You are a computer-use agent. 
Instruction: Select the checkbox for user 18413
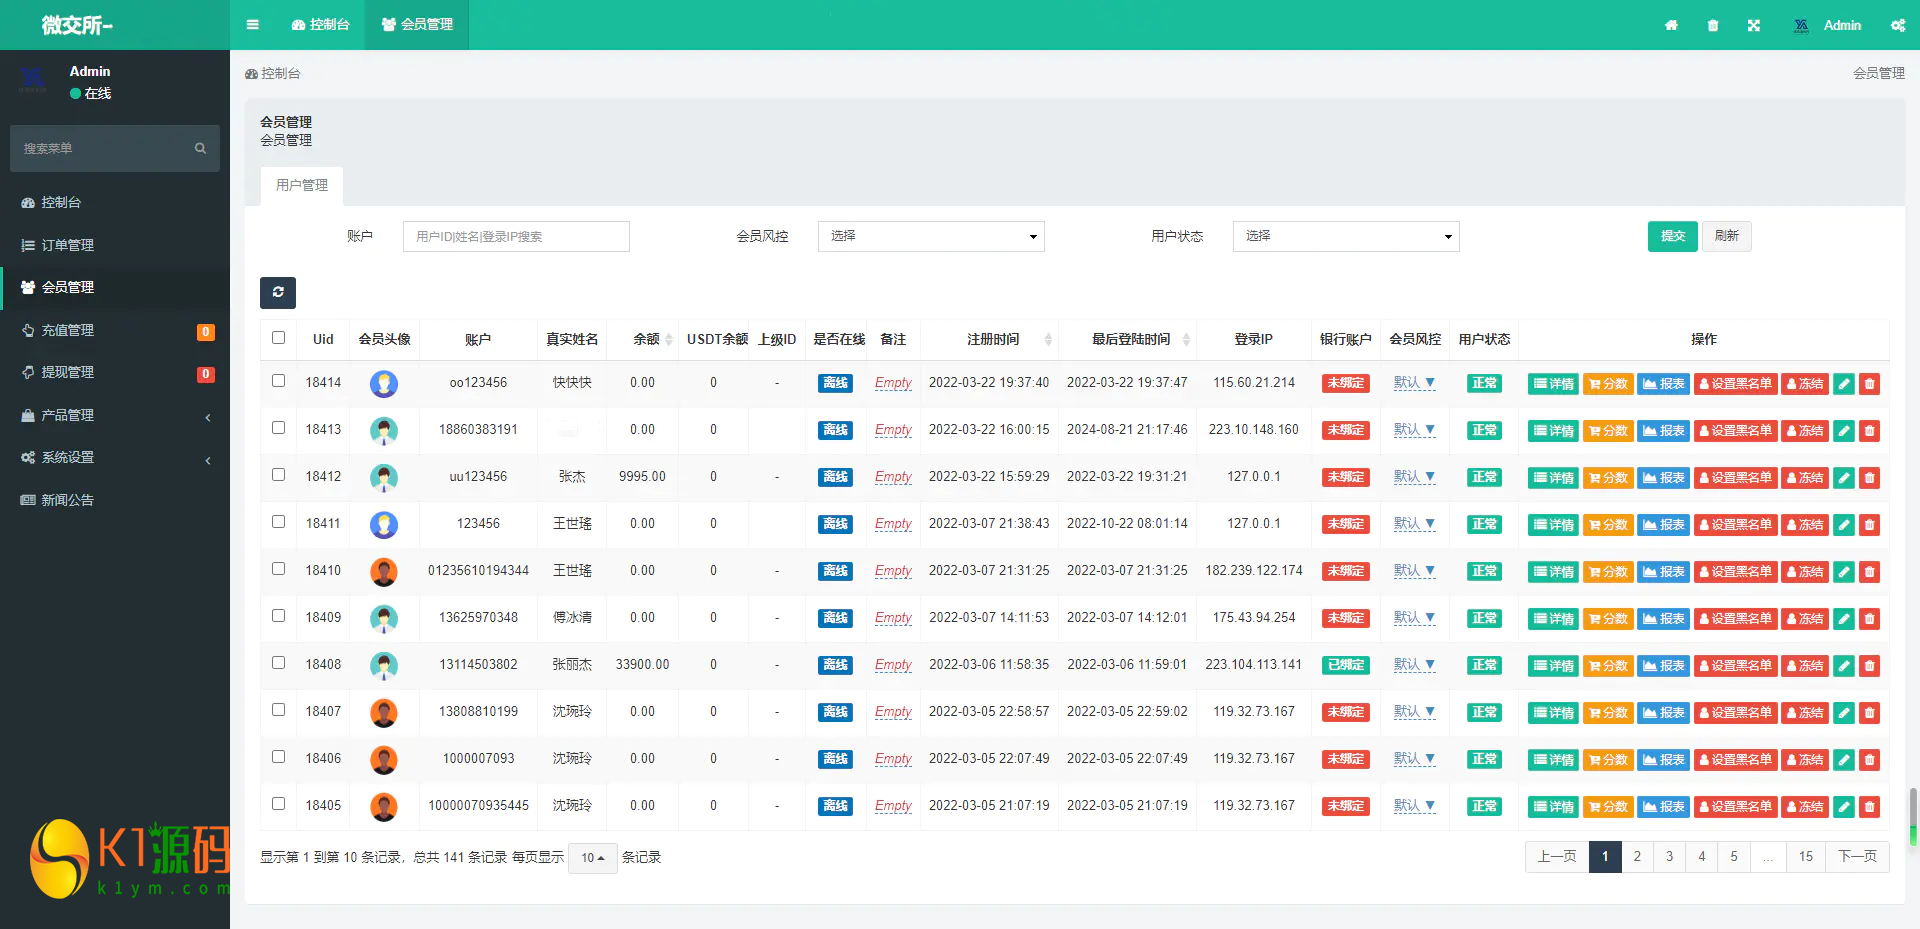coord(279,428)
